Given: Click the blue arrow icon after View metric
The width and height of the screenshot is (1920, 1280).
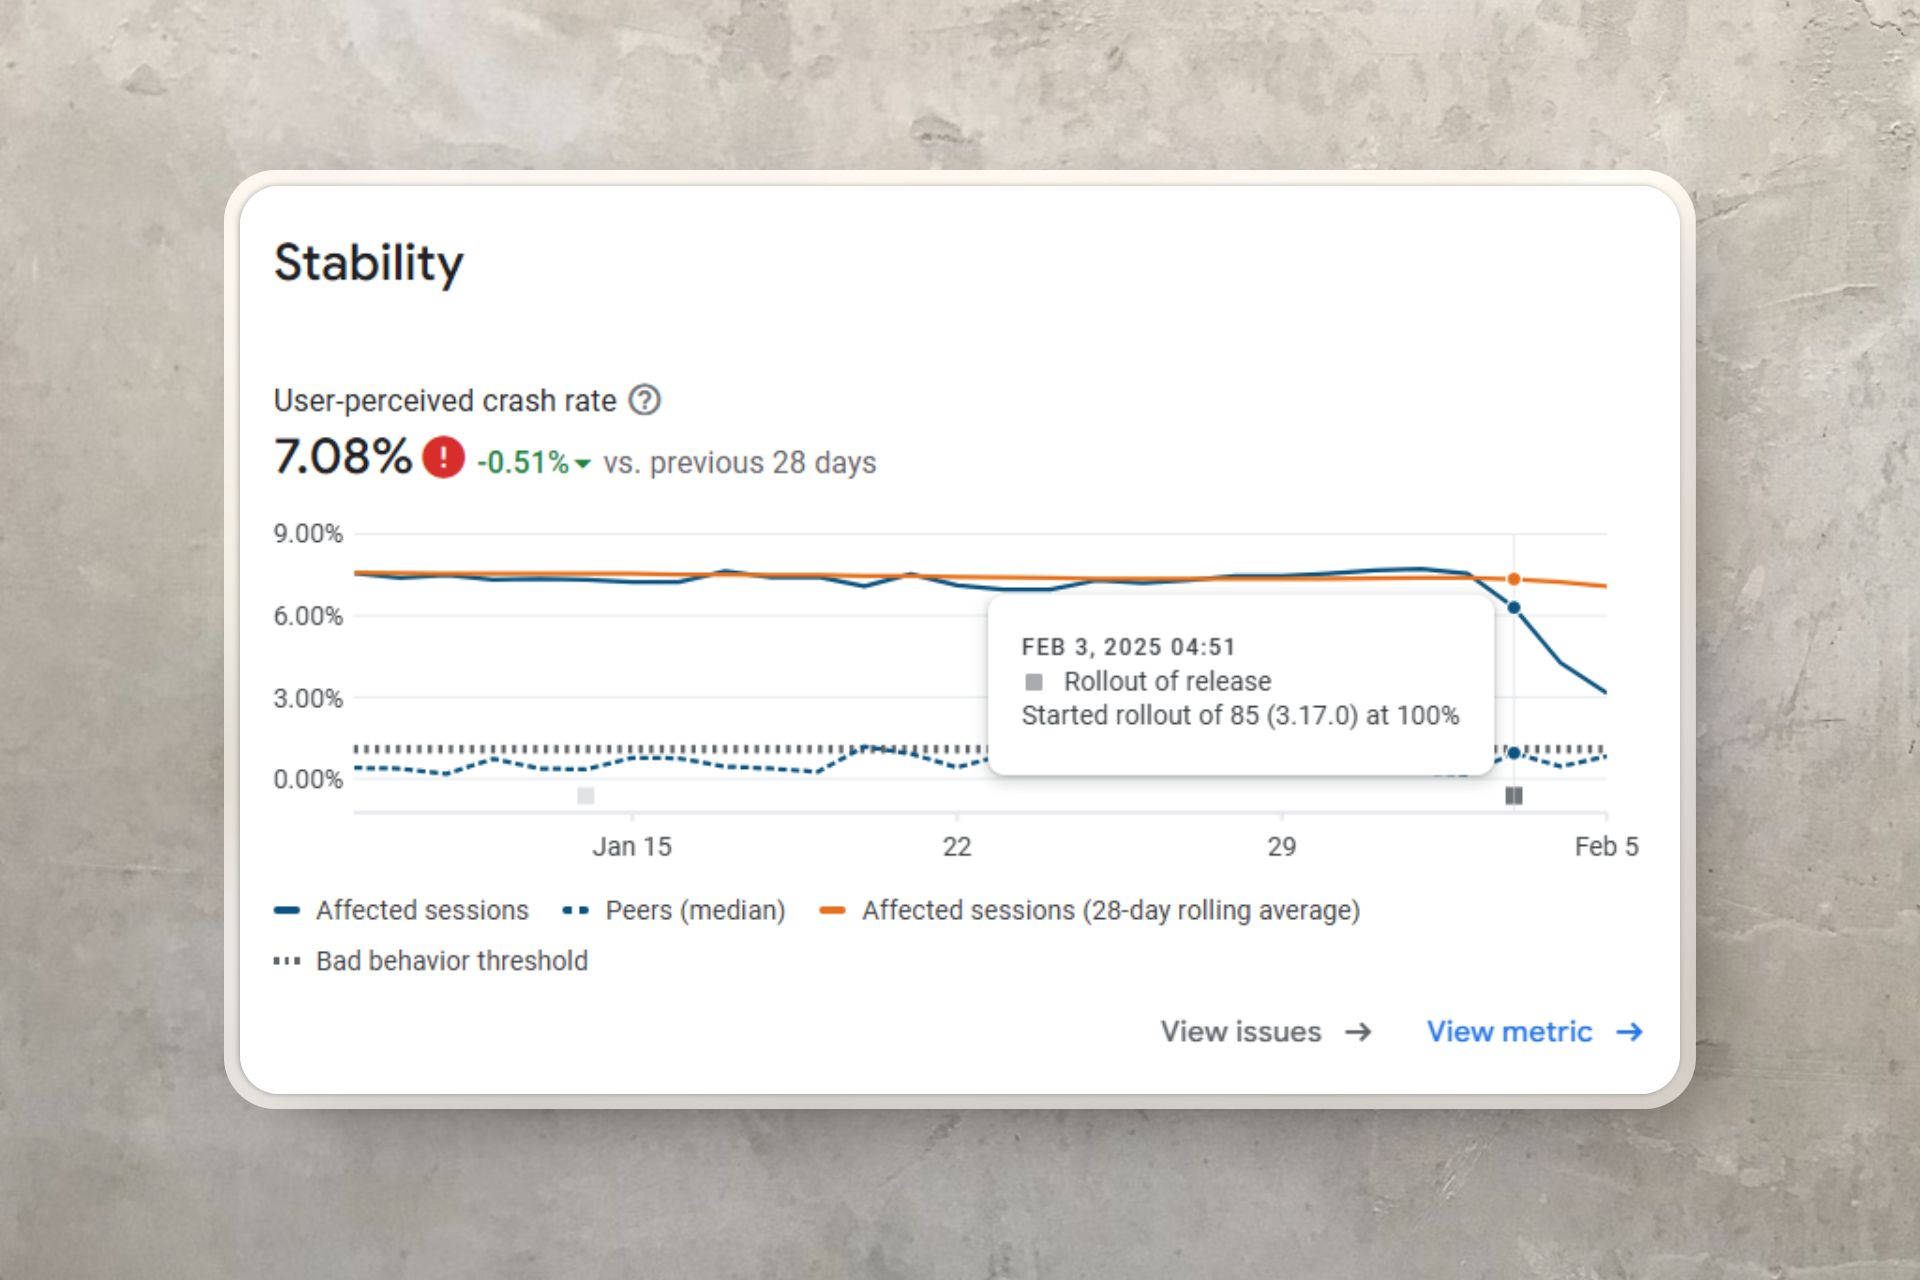Looking at the screenshot, I should coord(1630,1032).
